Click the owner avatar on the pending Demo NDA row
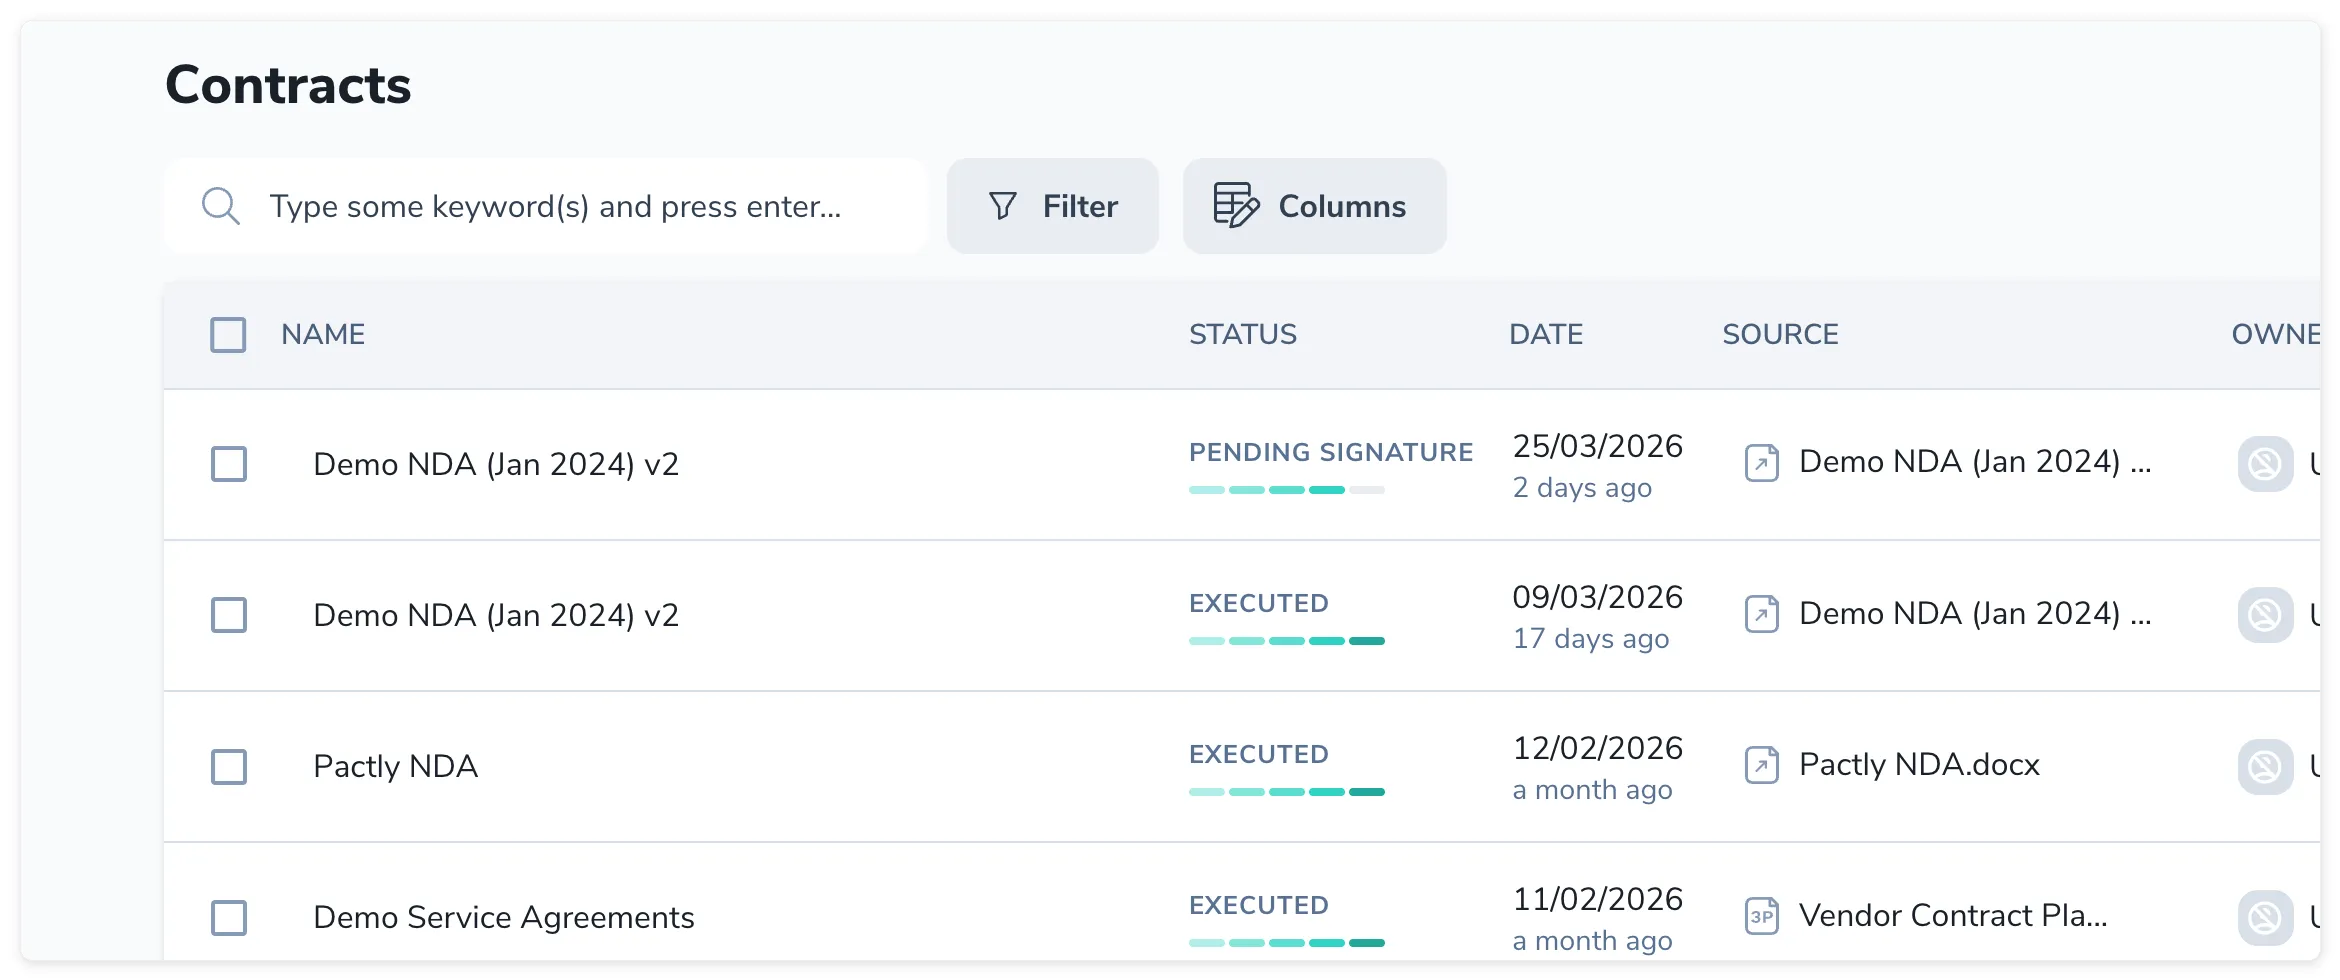This screenshot has width=2340, height=980. click(x=2264, y=463)
